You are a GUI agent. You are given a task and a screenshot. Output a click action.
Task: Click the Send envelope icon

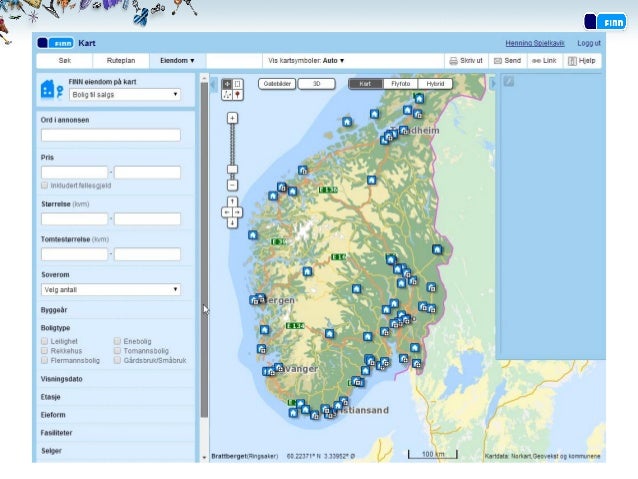coord(497,61)
